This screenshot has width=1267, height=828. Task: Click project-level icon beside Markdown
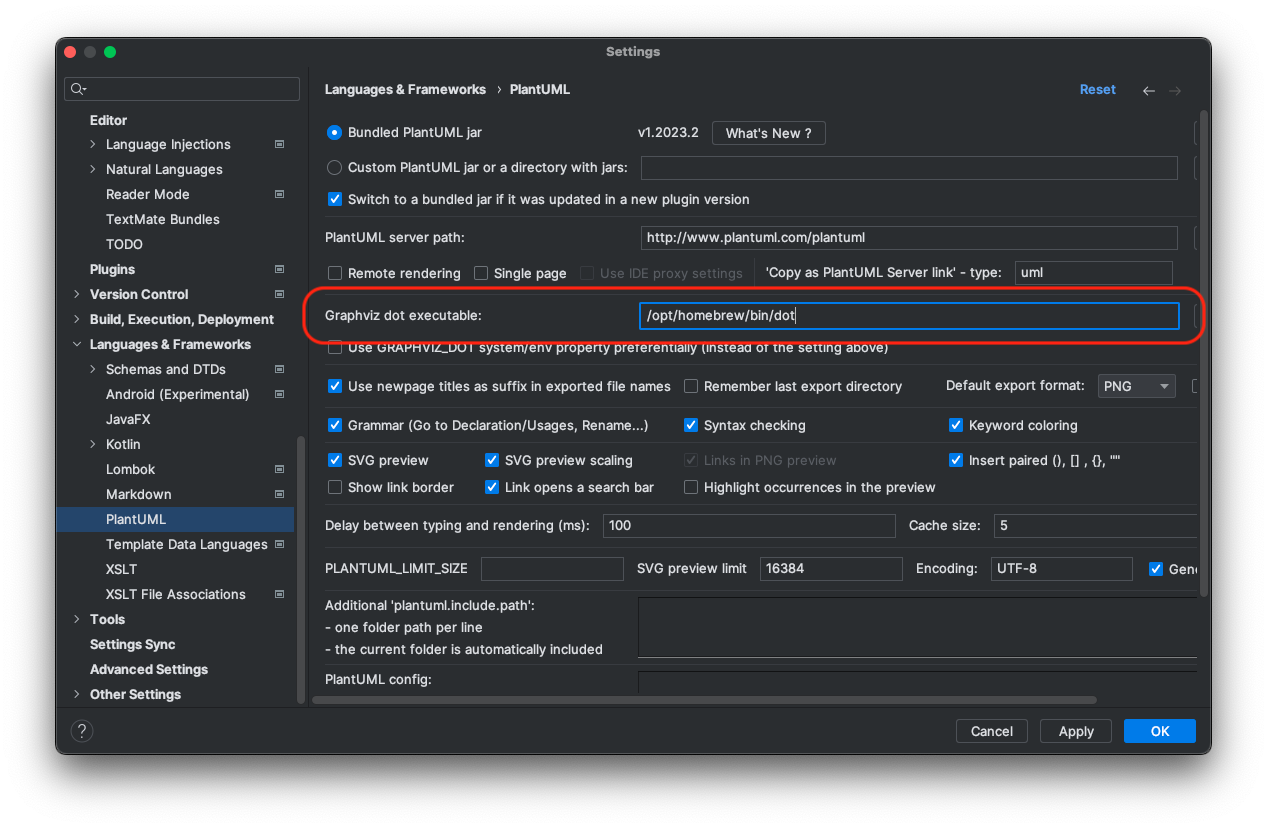[280, 494]
